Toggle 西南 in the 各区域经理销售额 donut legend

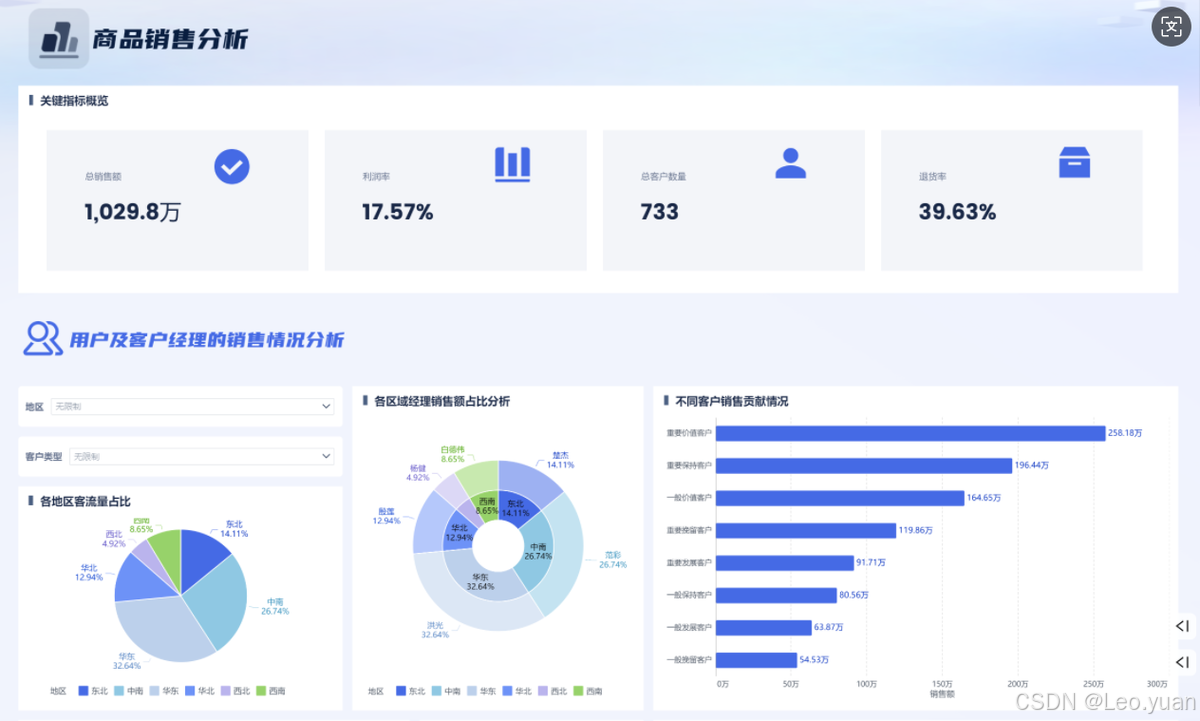coord(588,691)
